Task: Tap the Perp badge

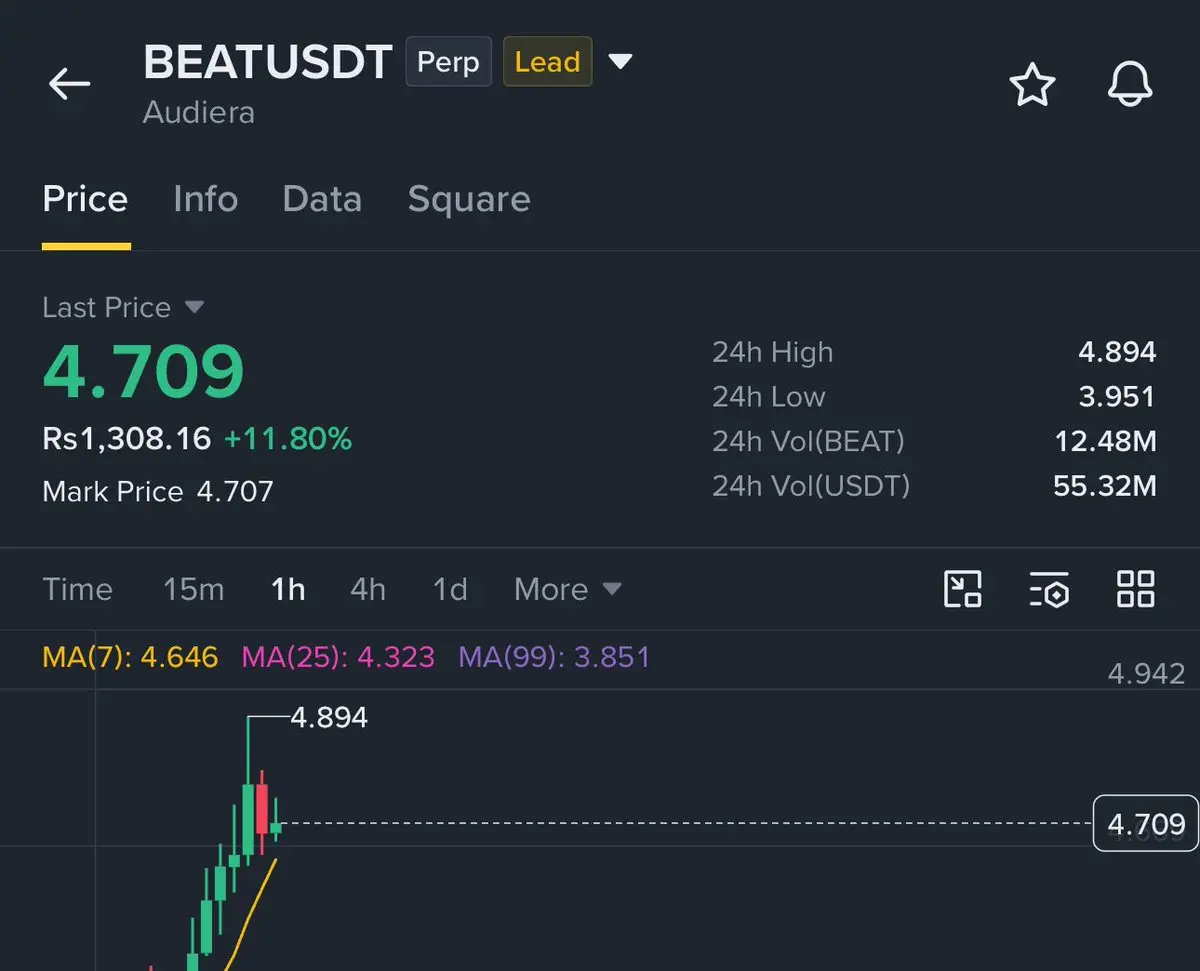Action: click(448, 62)
